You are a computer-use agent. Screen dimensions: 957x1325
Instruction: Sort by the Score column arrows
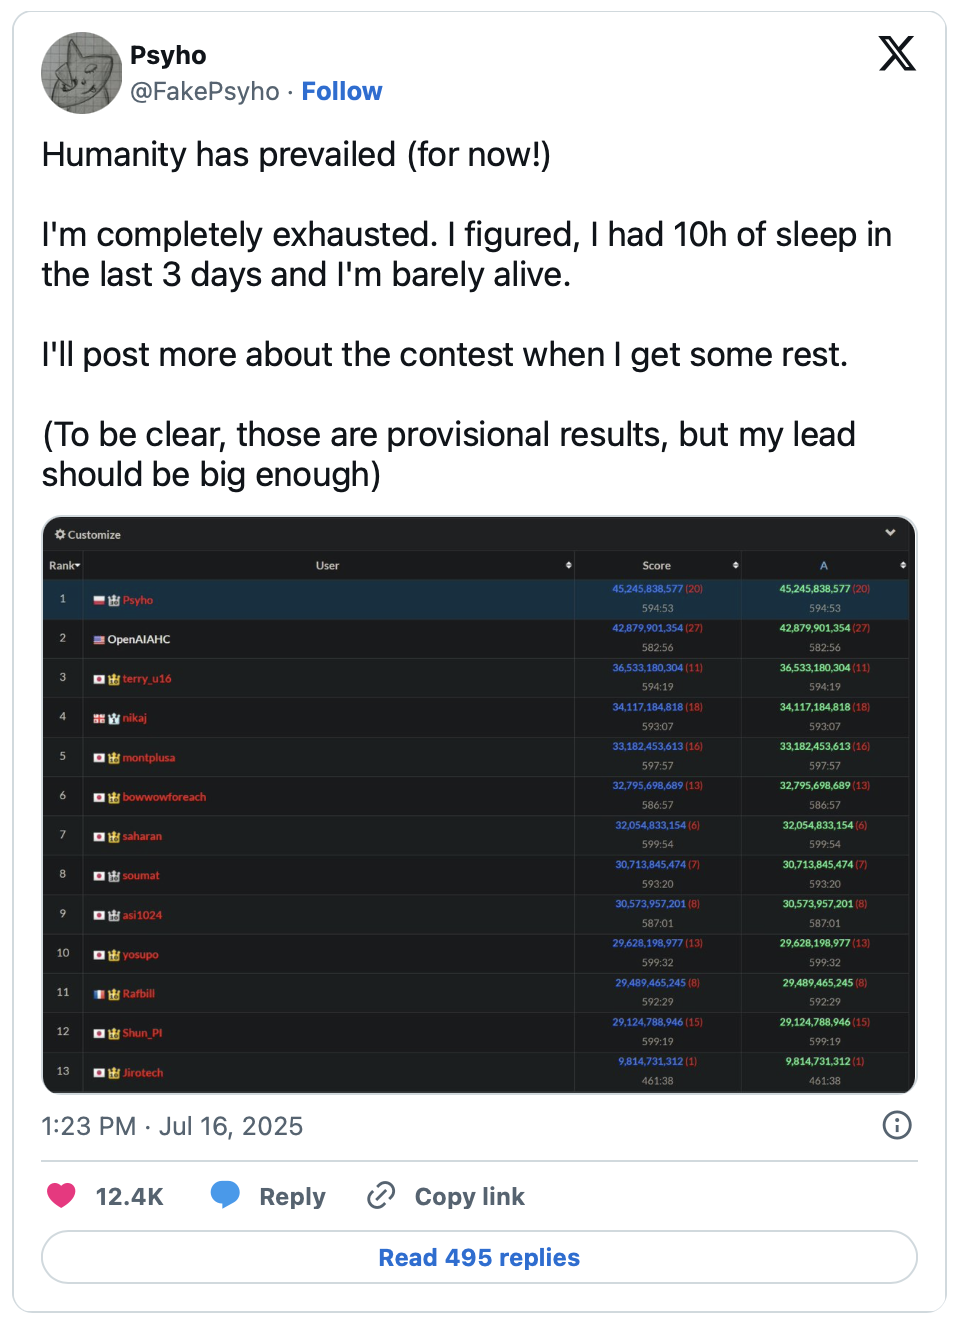coord(735,566)
